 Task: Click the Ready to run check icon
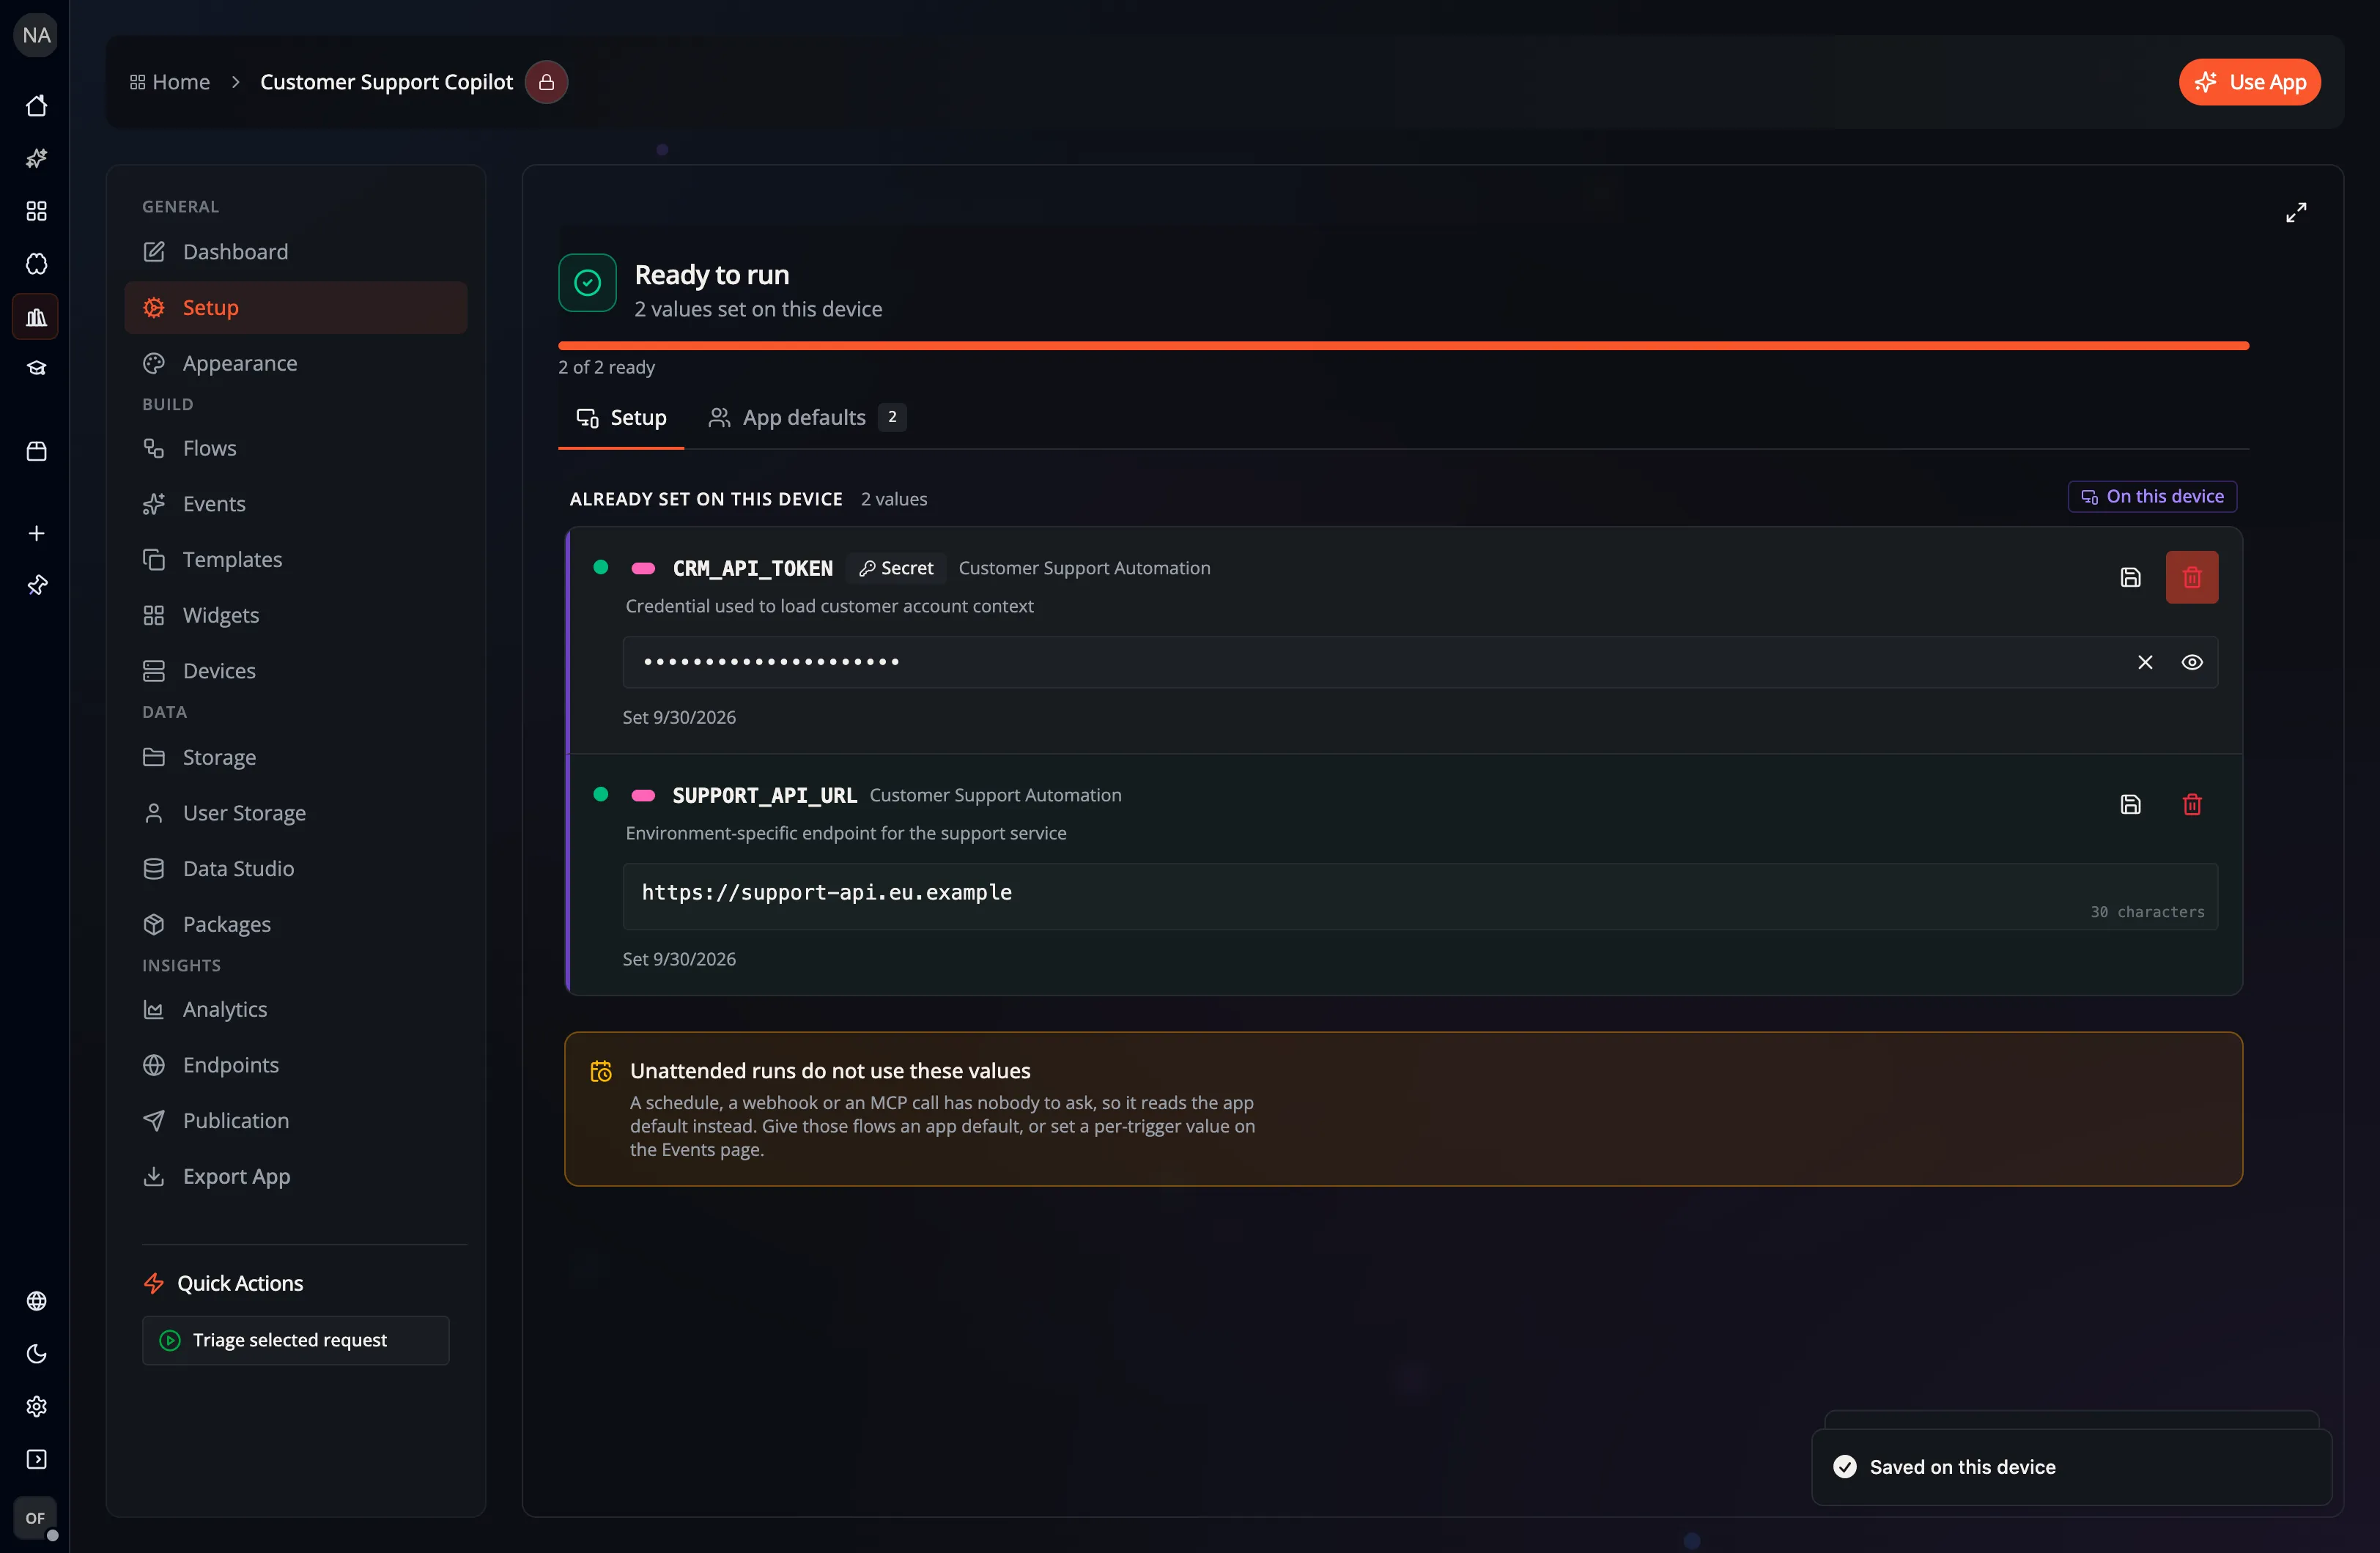(x=587, y=283)
